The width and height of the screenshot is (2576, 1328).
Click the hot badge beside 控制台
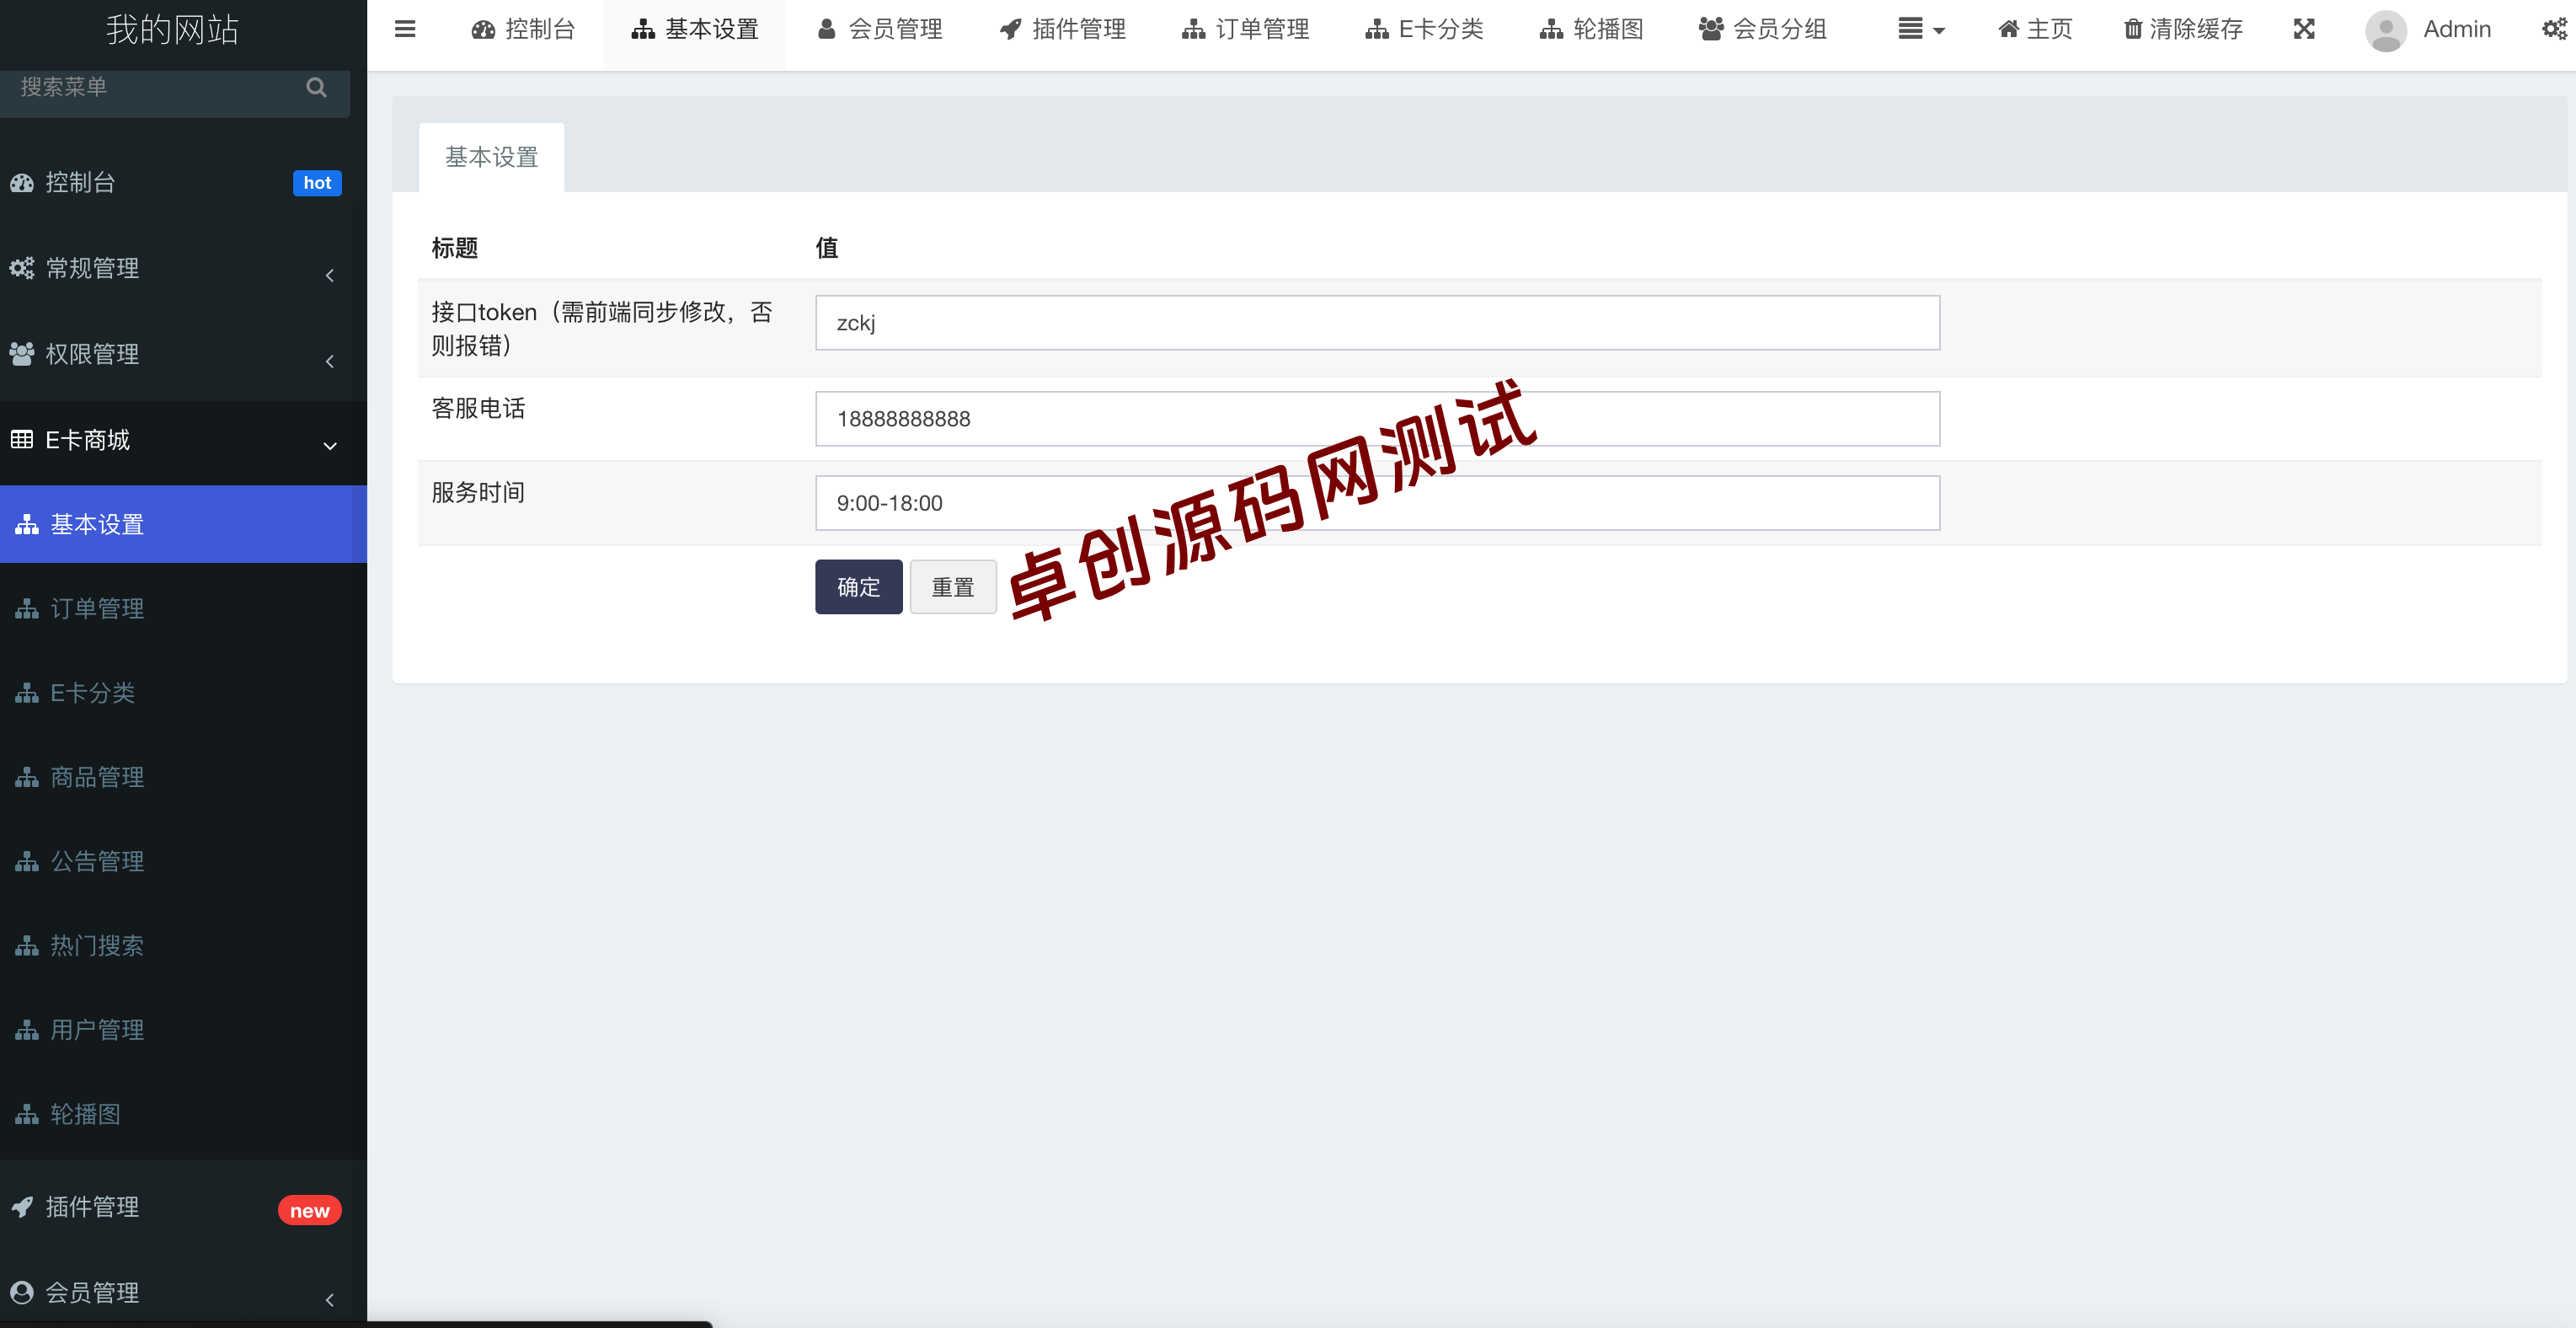tap(317, 183)
